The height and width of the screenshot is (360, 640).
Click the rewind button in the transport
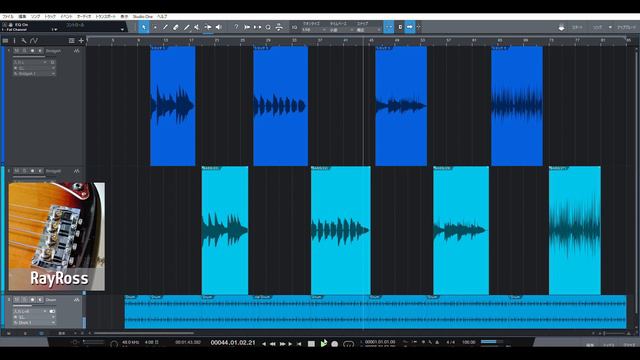[x=272, y=344]
